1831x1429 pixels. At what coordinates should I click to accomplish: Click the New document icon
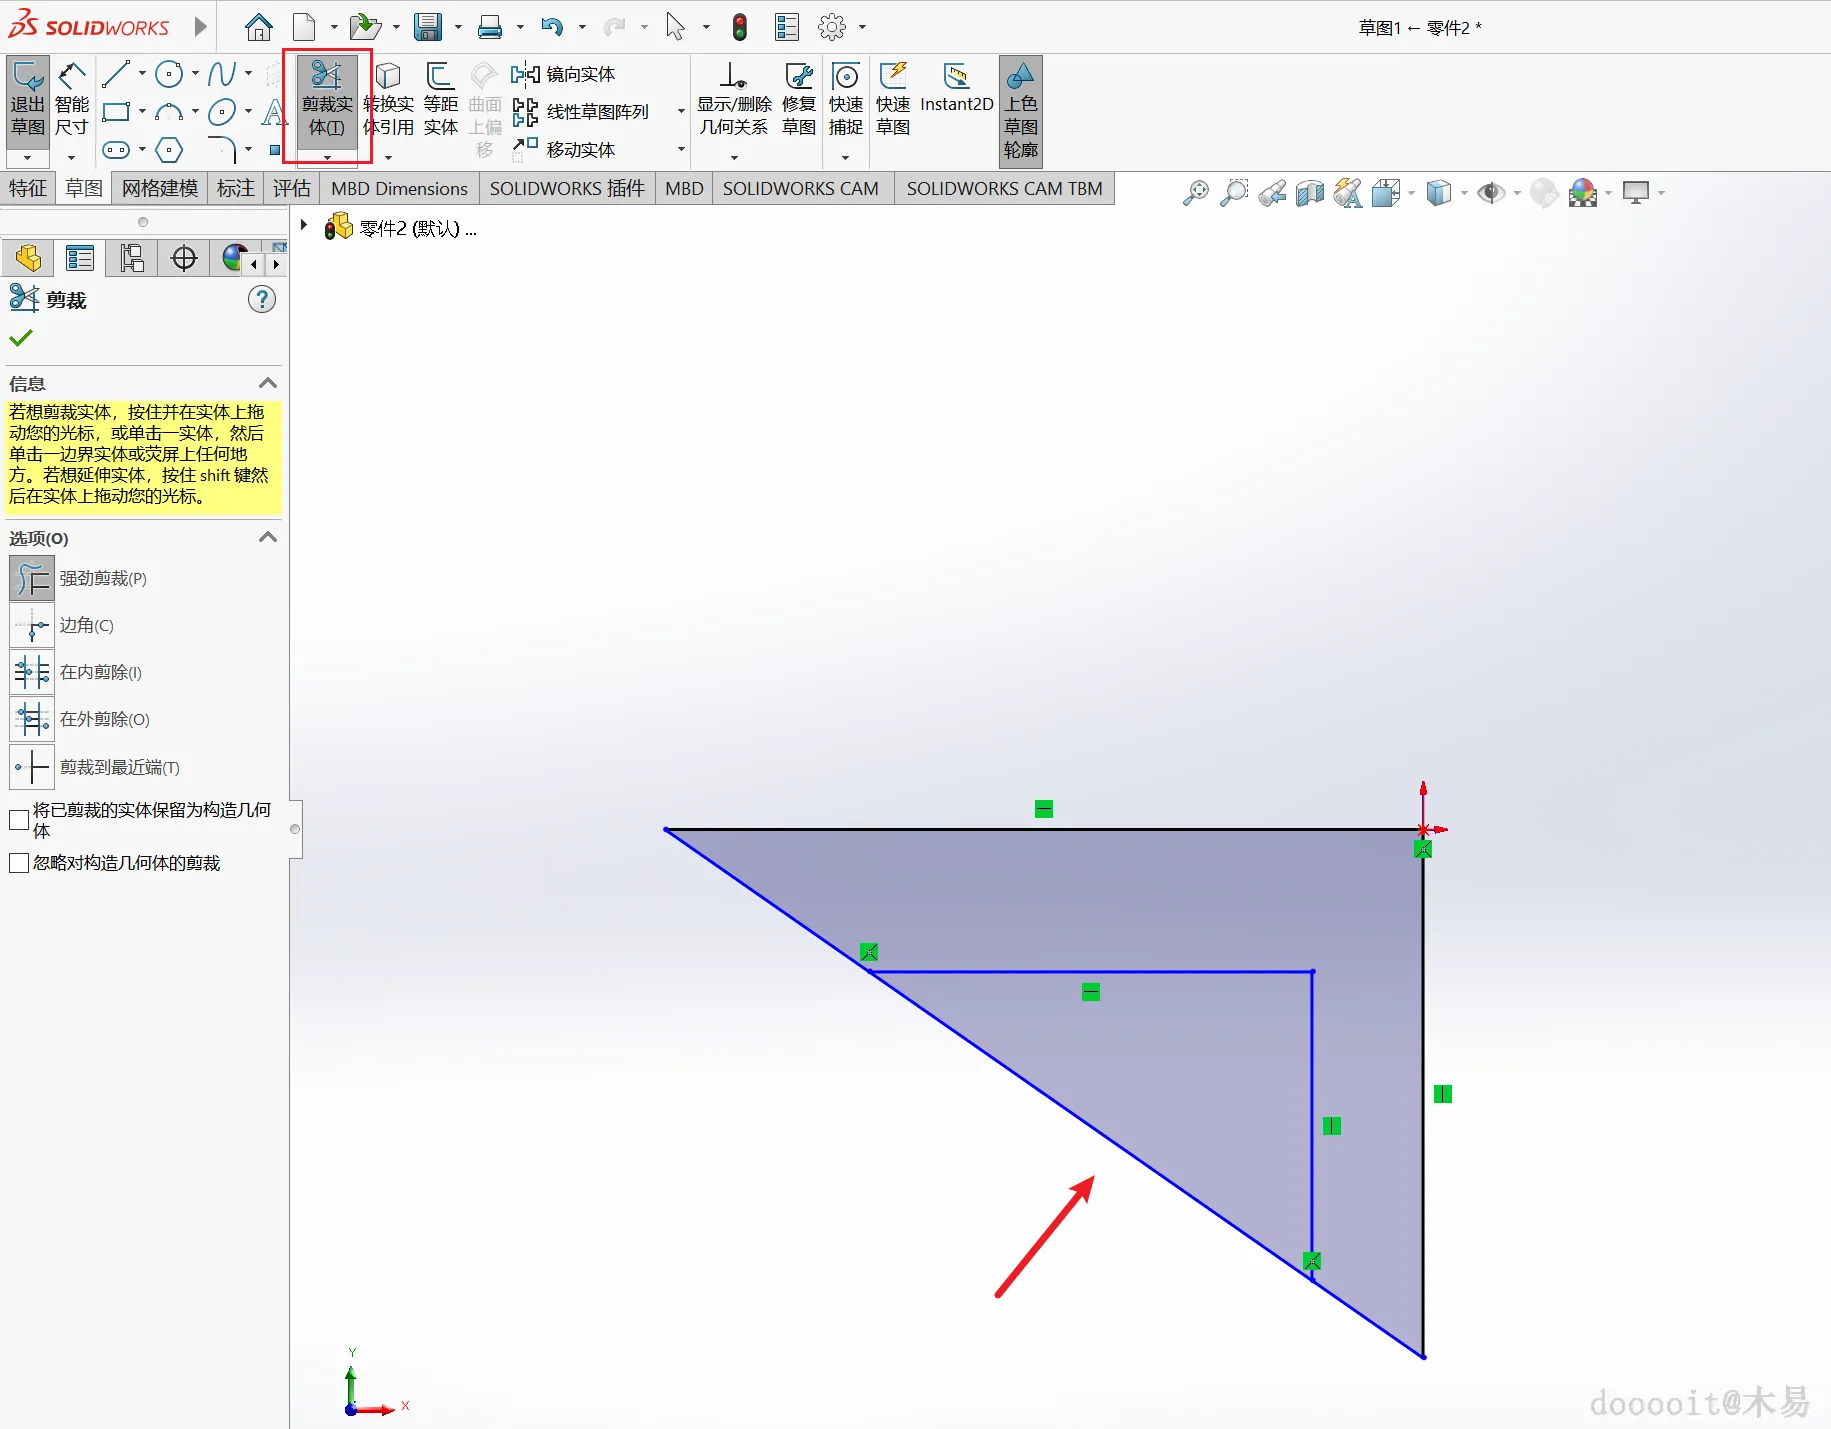pyautogui.click(x=304, y=27)
